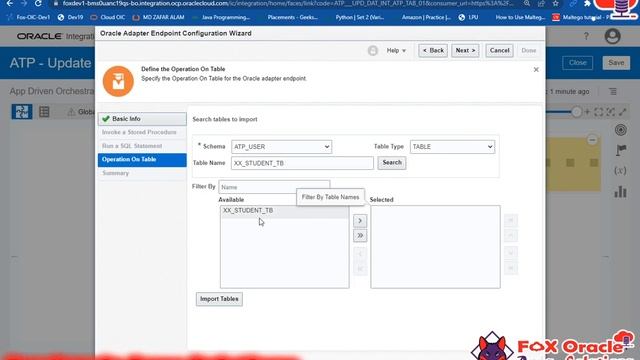Screen dimensions: 640x360
Task: Click the Import Tables button
Action: (x=219, y=299)
